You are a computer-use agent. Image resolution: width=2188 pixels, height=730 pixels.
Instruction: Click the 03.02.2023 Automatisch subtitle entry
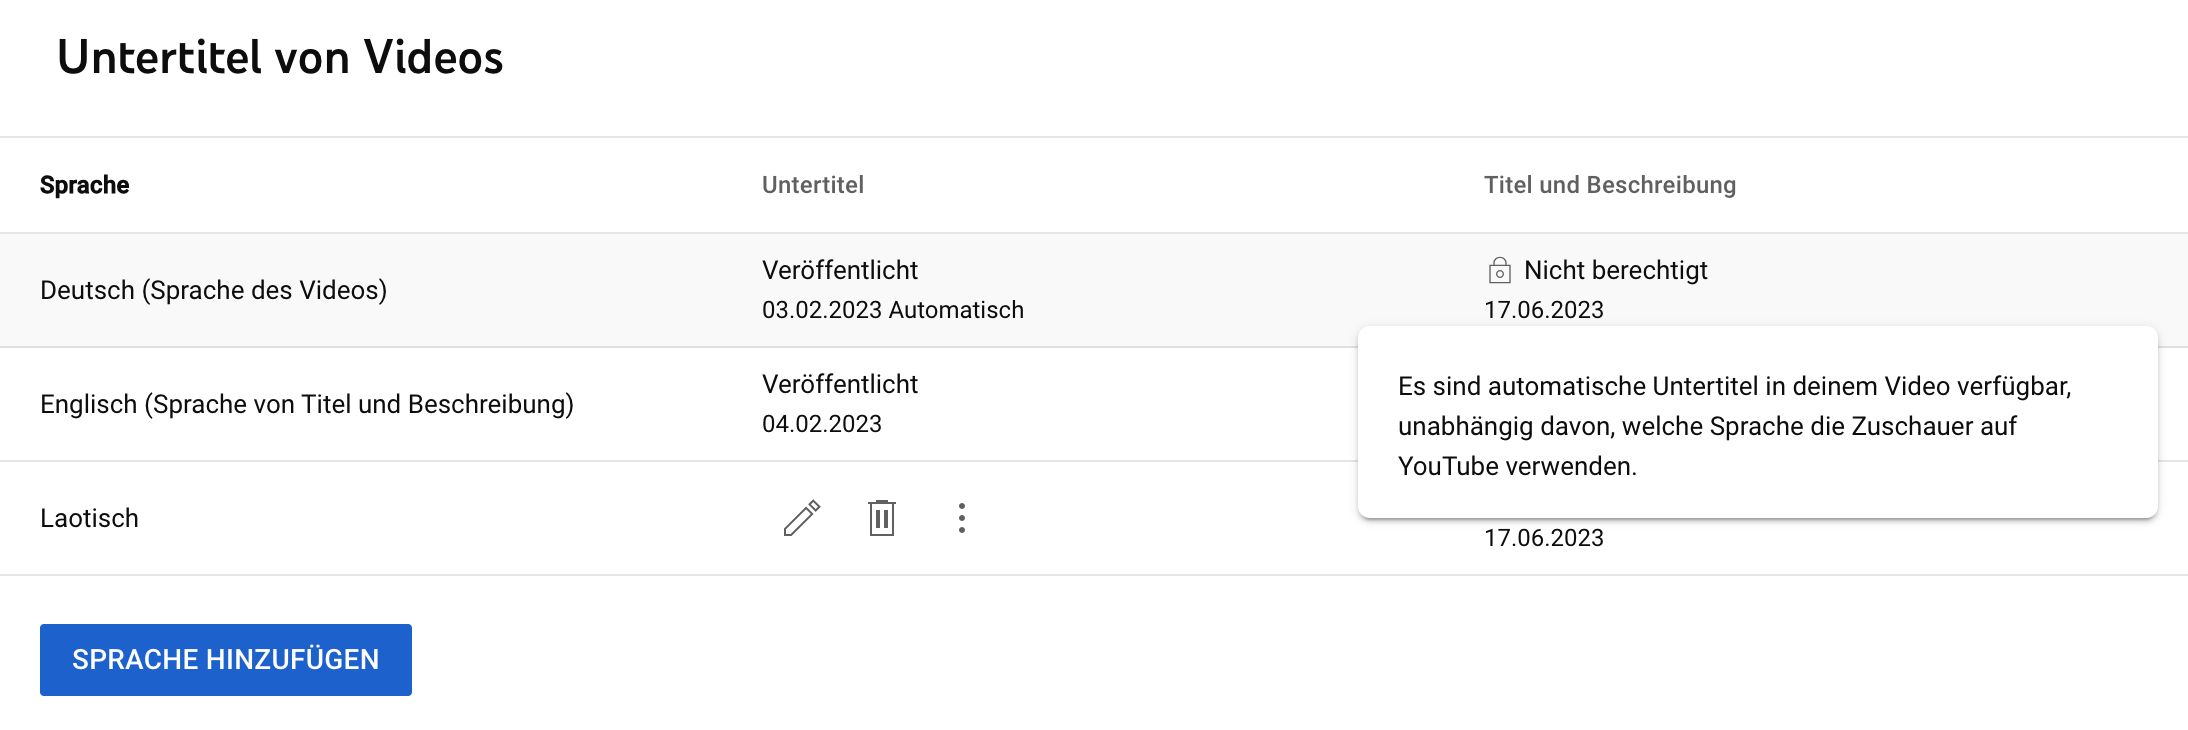click(x=892, y=310)
